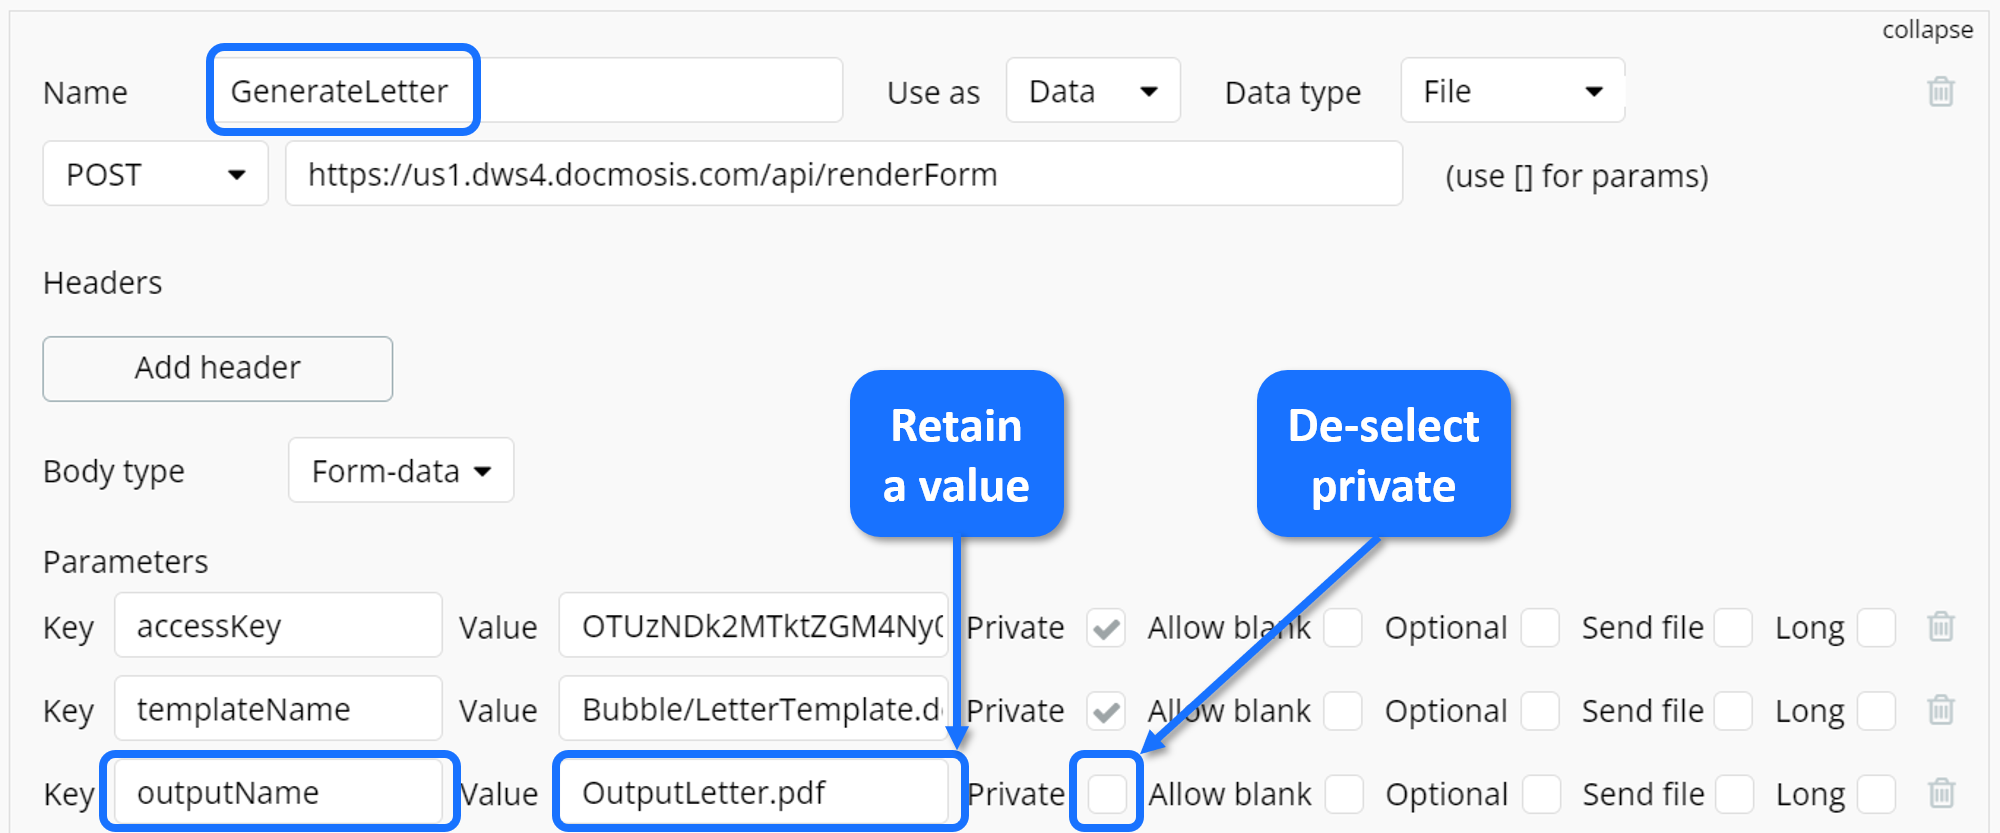Enable Optional for the templateName parameter
This screenshot has width=2000, height=833.
point(1540,711)
